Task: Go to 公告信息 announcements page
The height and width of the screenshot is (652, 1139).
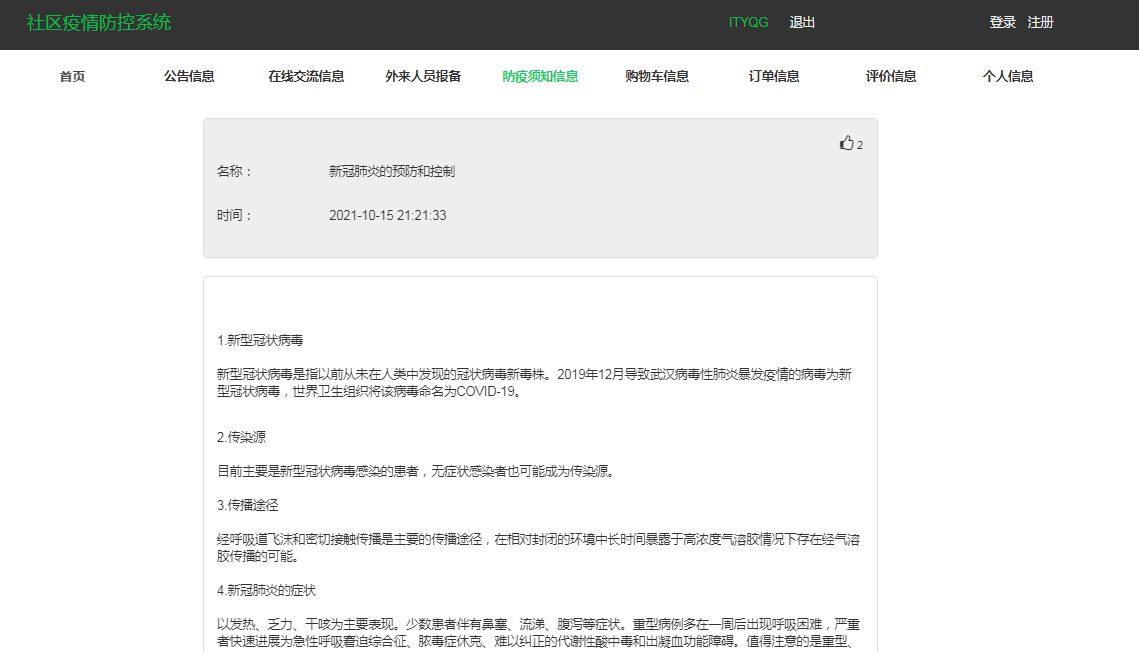Action: pyautogui.click(x=189, y=76)
